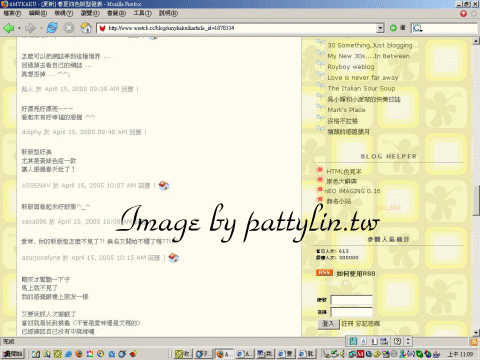The height and width of the screenshot is (360, 480).
Task: Click the first quick launch icon after Start
Action: (x=36, y=354)
